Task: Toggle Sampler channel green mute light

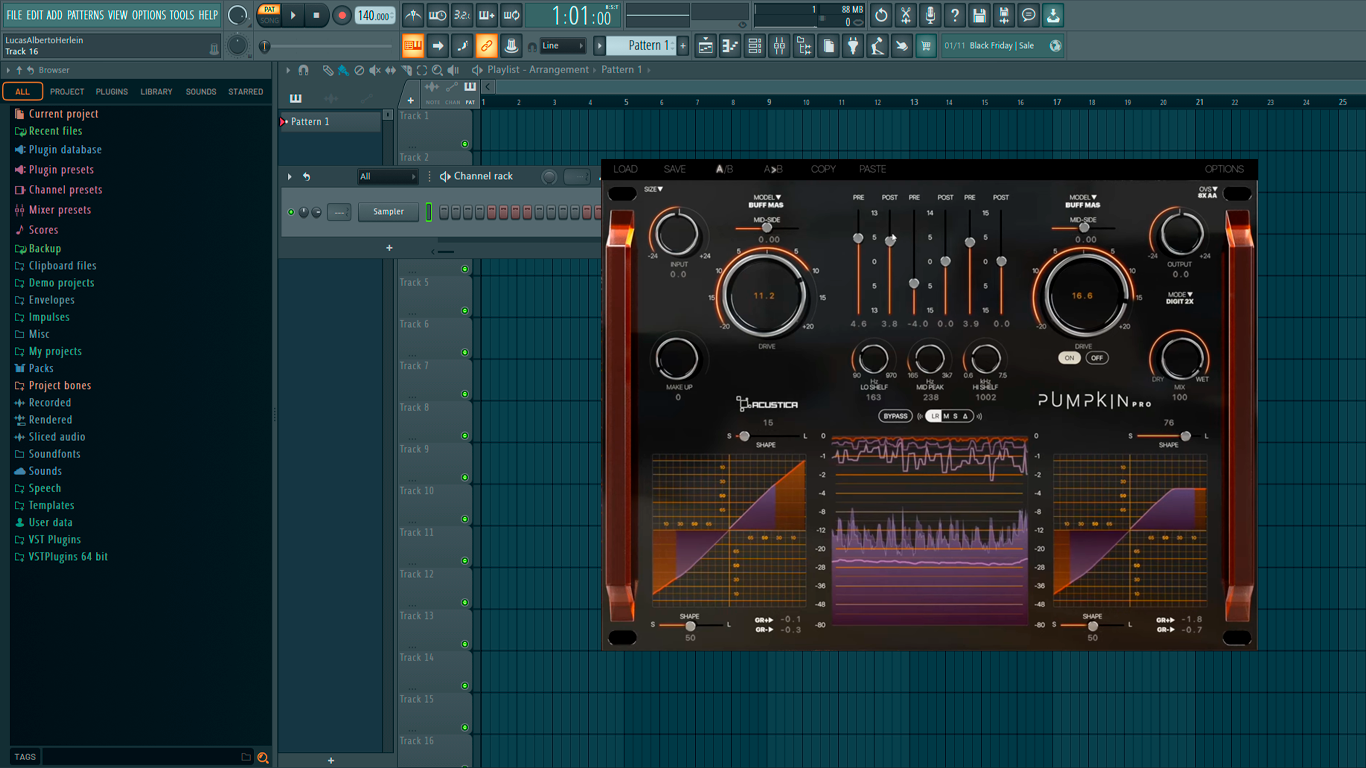Action: (x=291, y=212)
